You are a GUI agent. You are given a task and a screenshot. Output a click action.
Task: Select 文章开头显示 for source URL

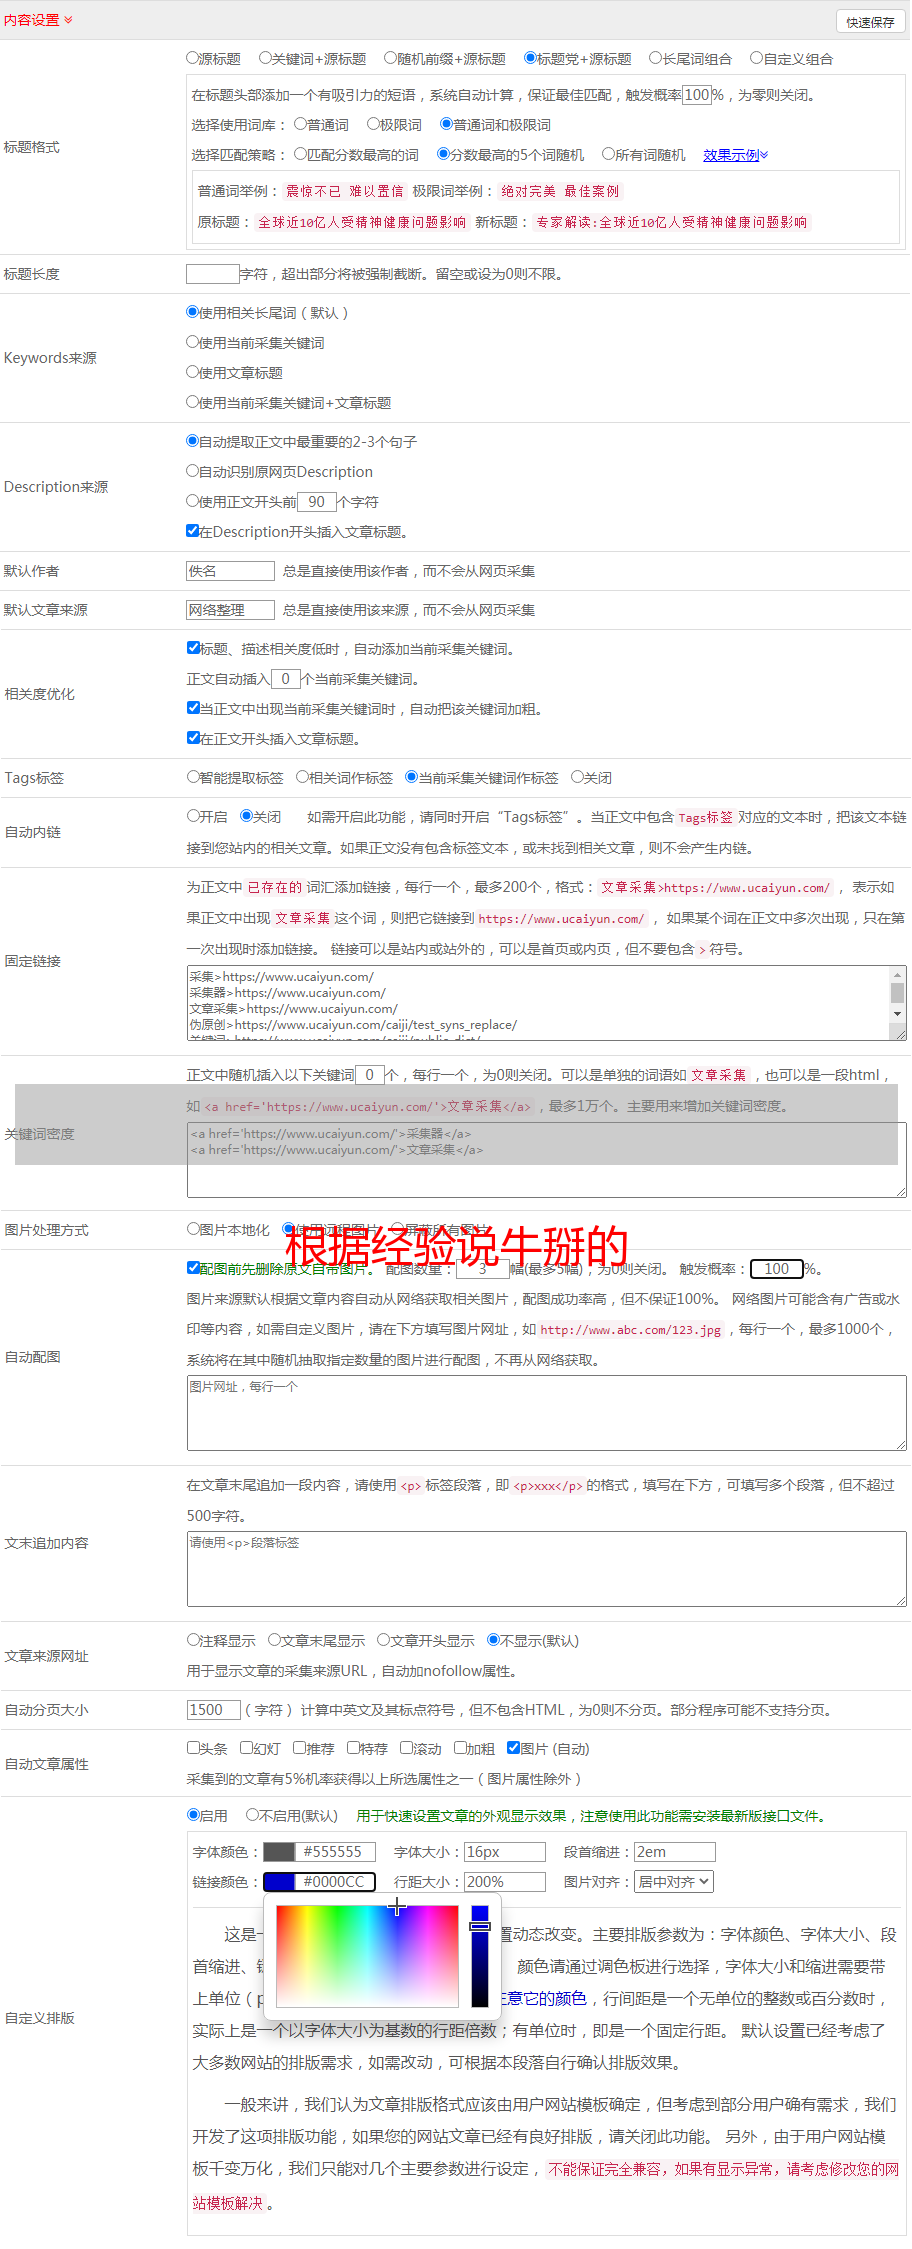coord(384,1640)
